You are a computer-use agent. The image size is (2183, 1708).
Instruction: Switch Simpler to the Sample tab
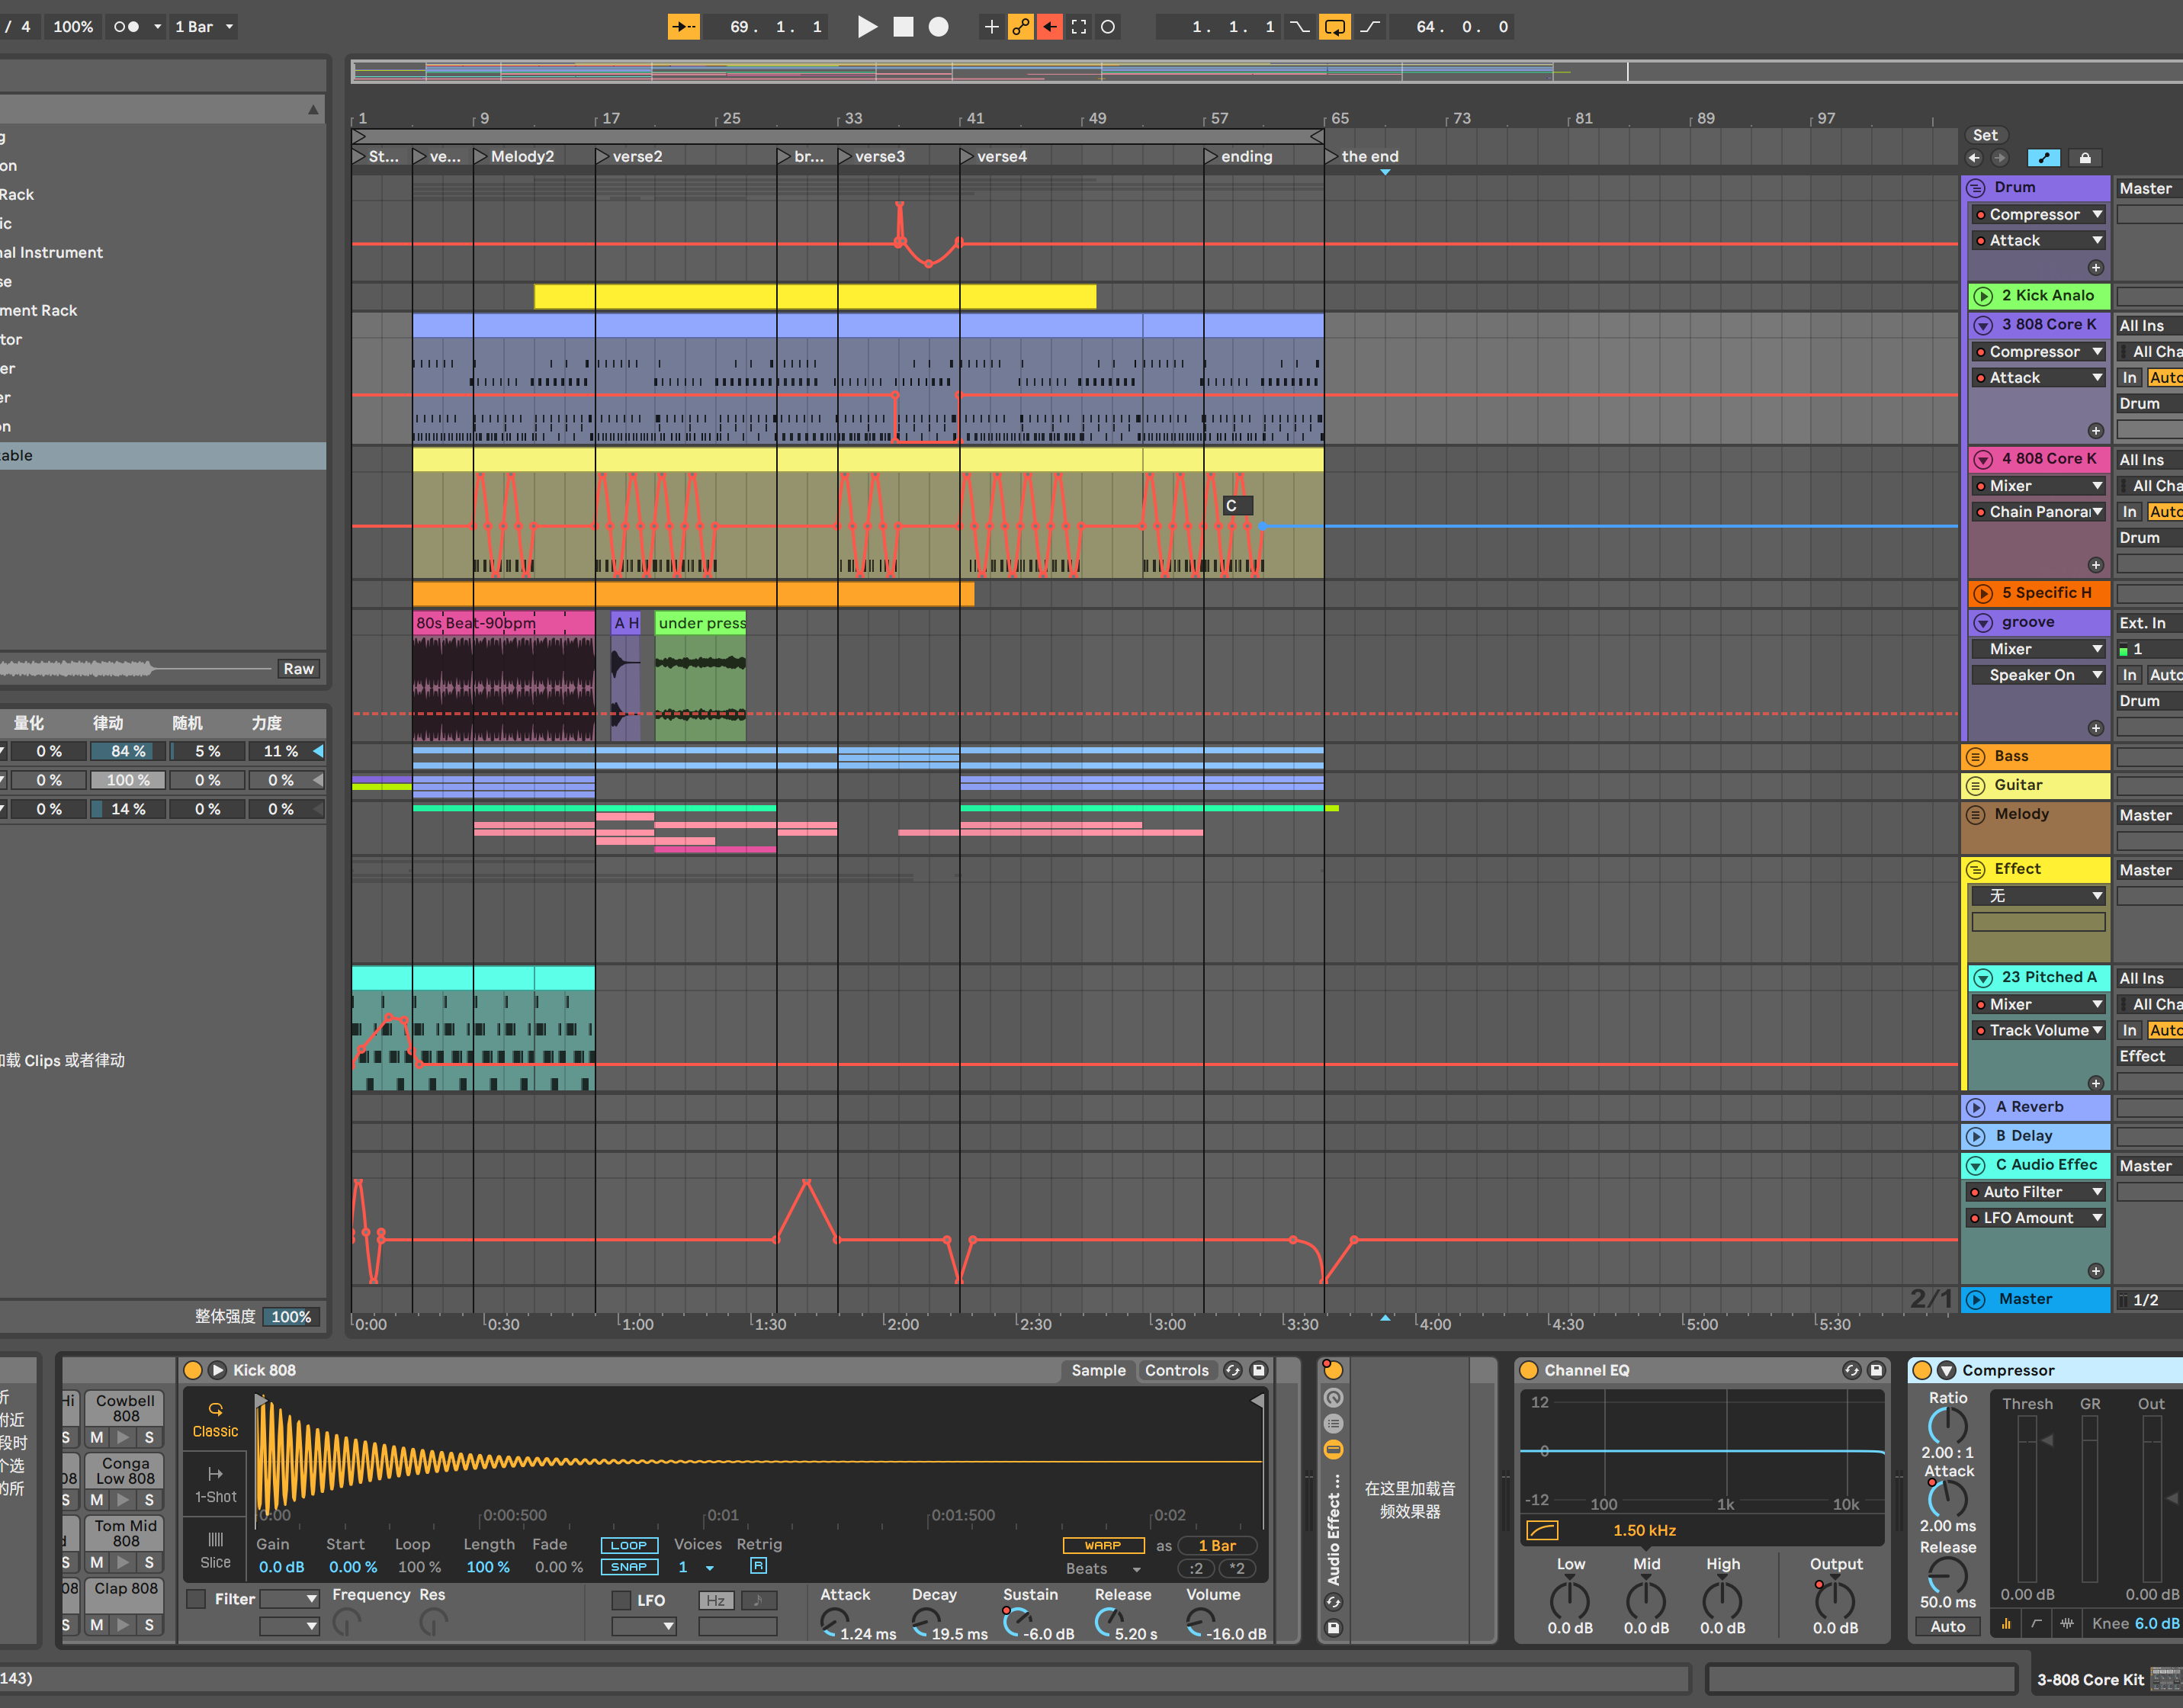(1098, 1371)
